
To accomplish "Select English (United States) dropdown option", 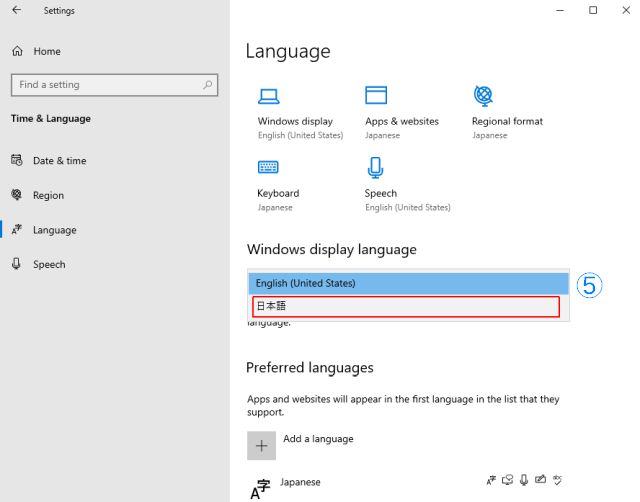I will (x=408, y=283).
